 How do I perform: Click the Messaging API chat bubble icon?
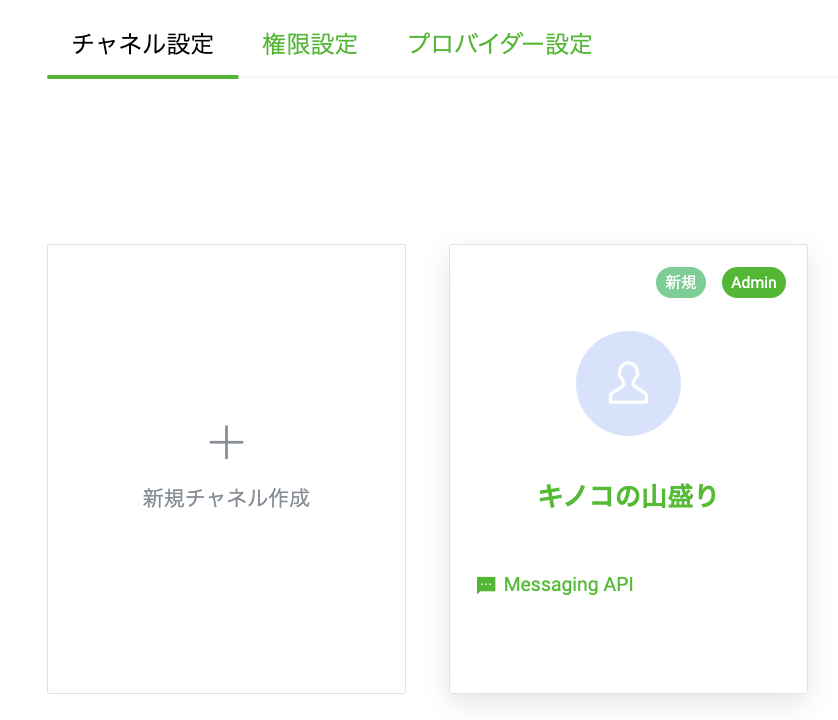pyautogui.click(x=486, y=585)
